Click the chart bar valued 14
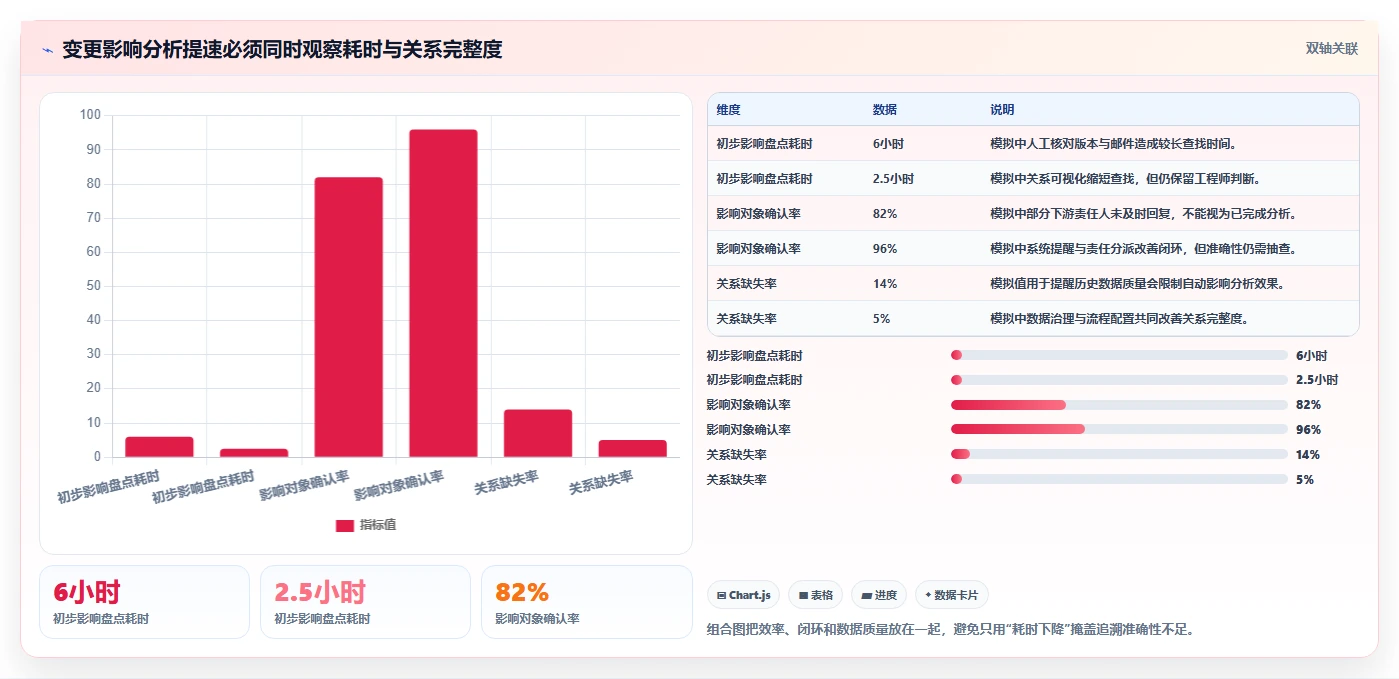This screenshot has width=1399, height=679. 538,433
